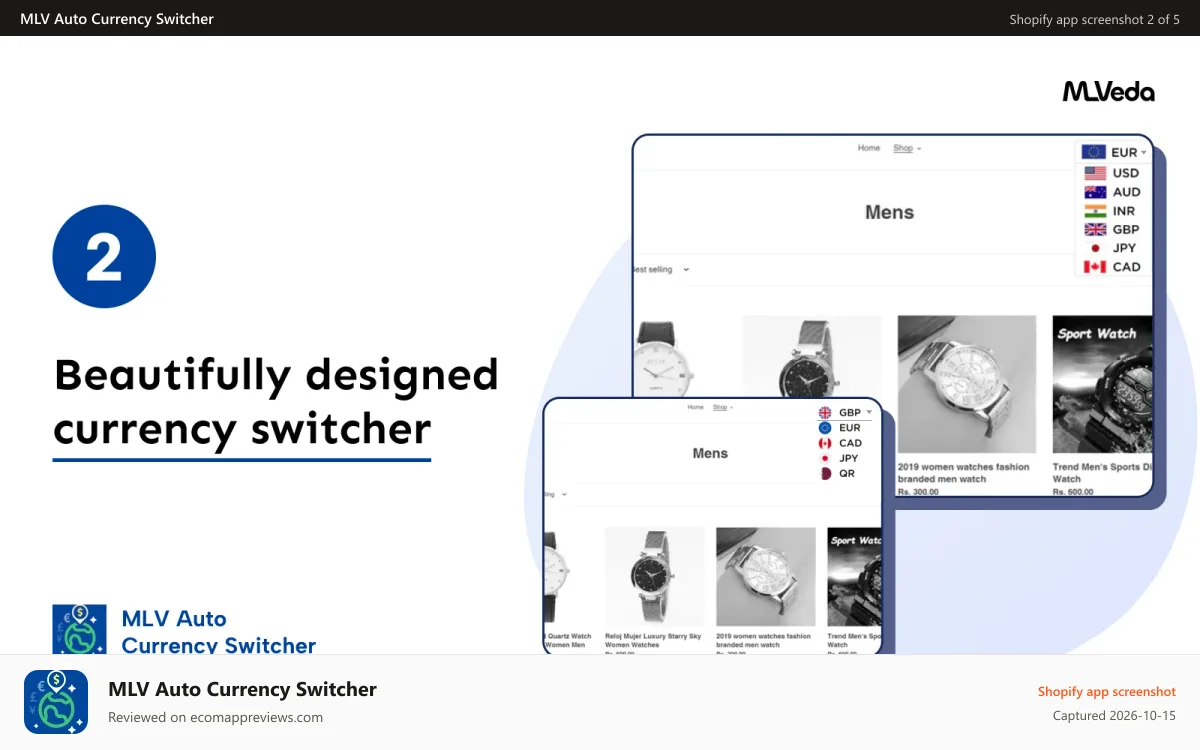Pick the INR Indian flag option
Screen dimensions: 1200x750
pos(1111,211)
